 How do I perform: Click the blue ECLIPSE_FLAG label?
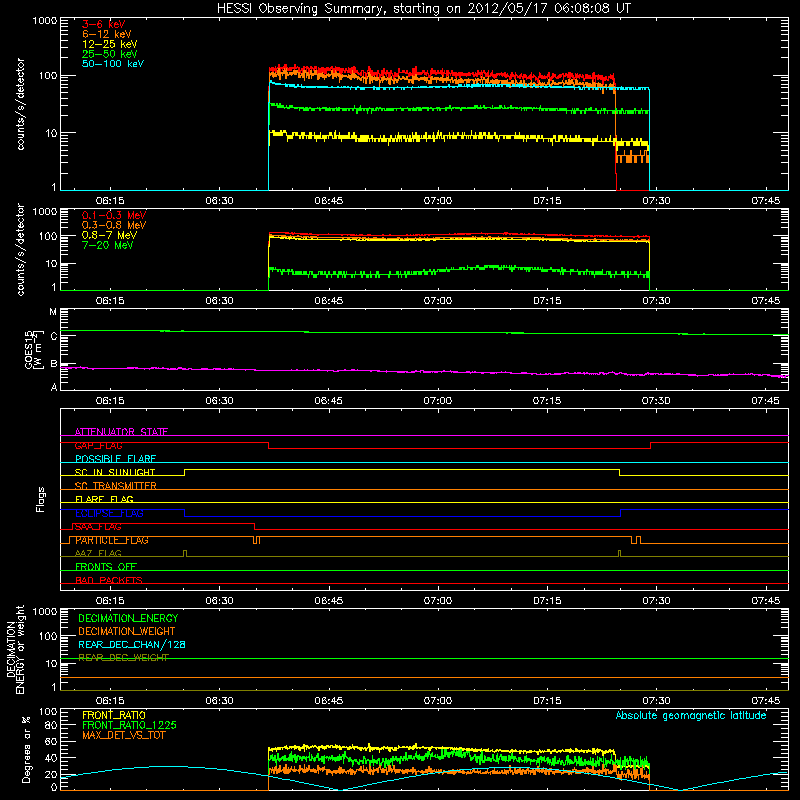click(x=109, y=513)
